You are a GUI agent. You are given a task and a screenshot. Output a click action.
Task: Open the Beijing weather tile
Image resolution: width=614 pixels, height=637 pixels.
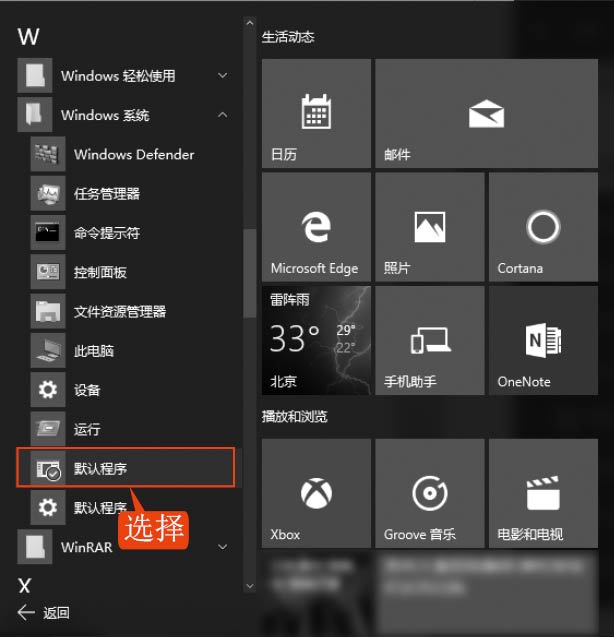[x=316, y=340]
